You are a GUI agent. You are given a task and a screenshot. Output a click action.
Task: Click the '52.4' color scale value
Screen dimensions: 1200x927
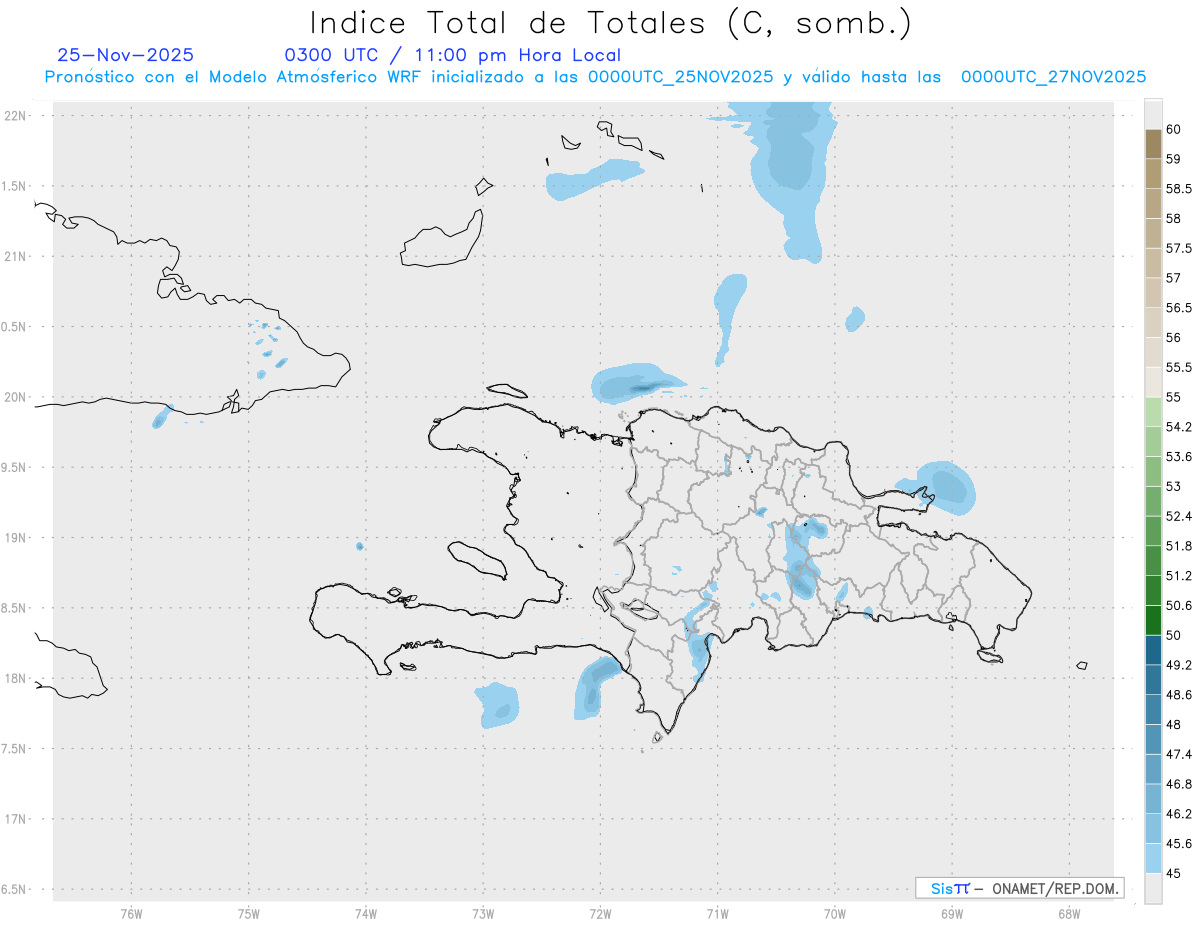(x=1178, y=516)
